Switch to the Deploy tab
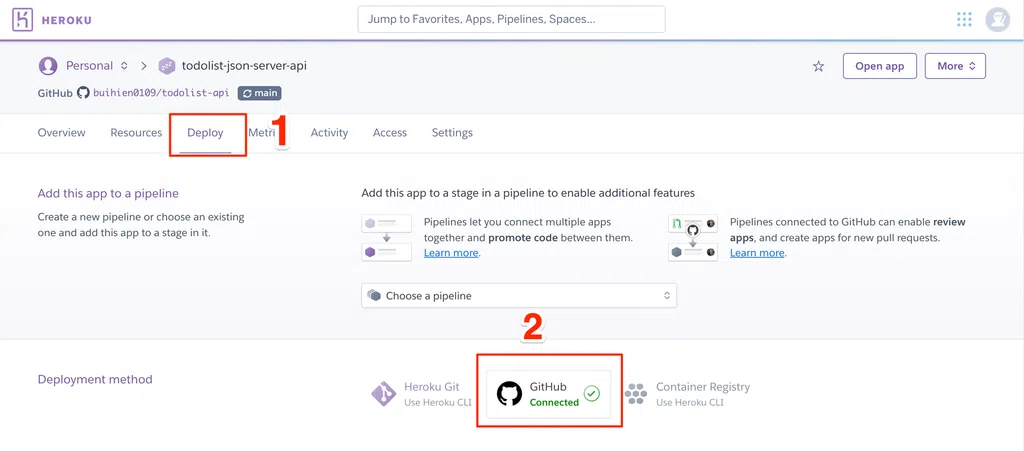 click(x=205, y=133)
